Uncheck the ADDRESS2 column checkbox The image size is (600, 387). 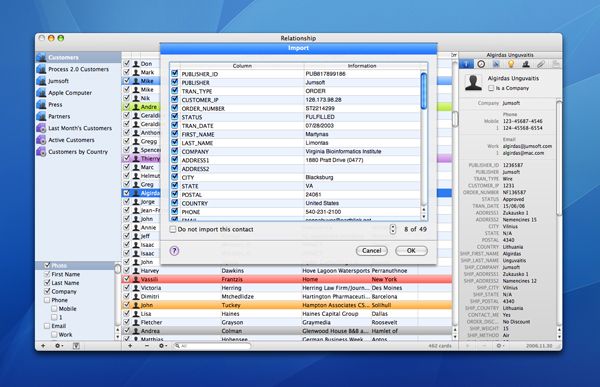click(175, 168)
